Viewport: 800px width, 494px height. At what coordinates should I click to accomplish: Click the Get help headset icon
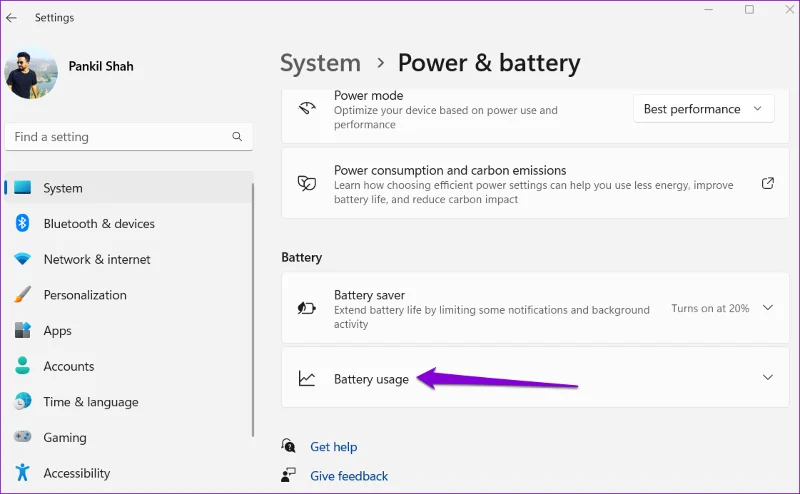coord(288,446)
